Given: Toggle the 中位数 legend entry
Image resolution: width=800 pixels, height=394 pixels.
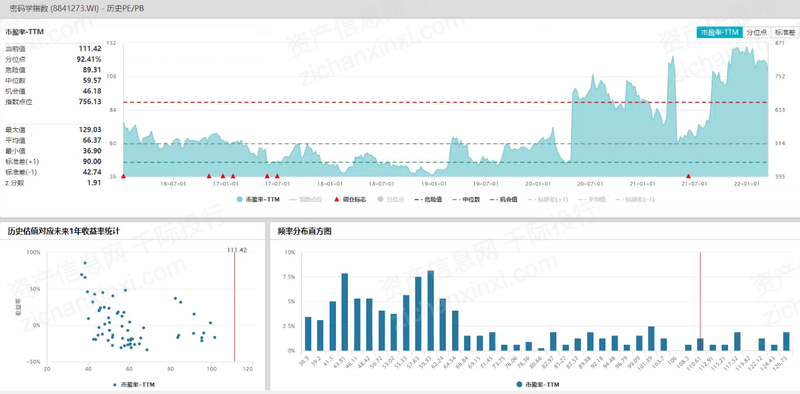Looking at the screenshot, I should tap(466, 200).
